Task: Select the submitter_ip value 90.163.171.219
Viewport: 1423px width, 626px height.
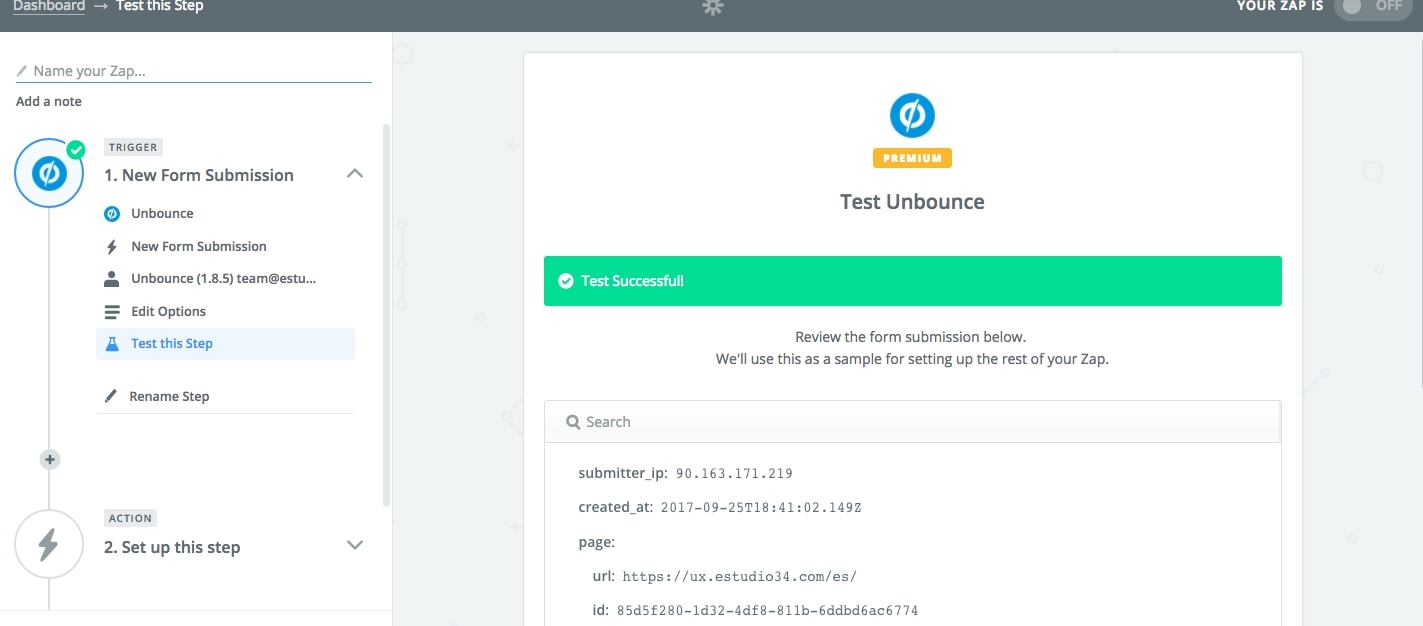Action: [x=734, y=474]
